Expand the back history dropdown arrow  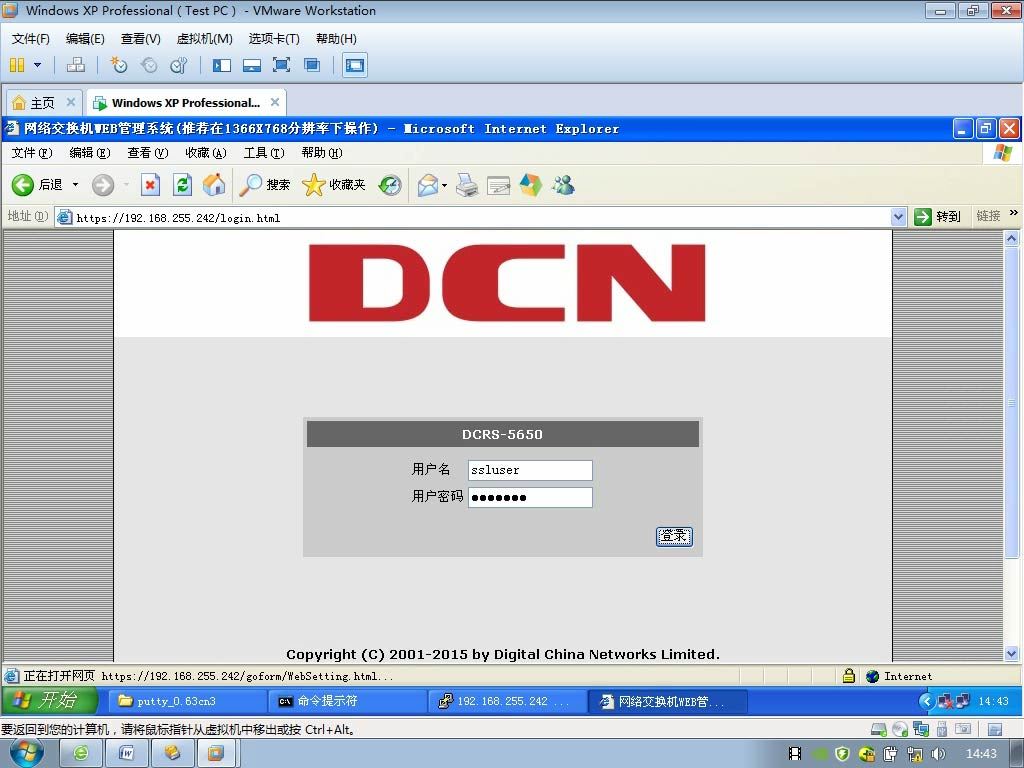[75, 185]
